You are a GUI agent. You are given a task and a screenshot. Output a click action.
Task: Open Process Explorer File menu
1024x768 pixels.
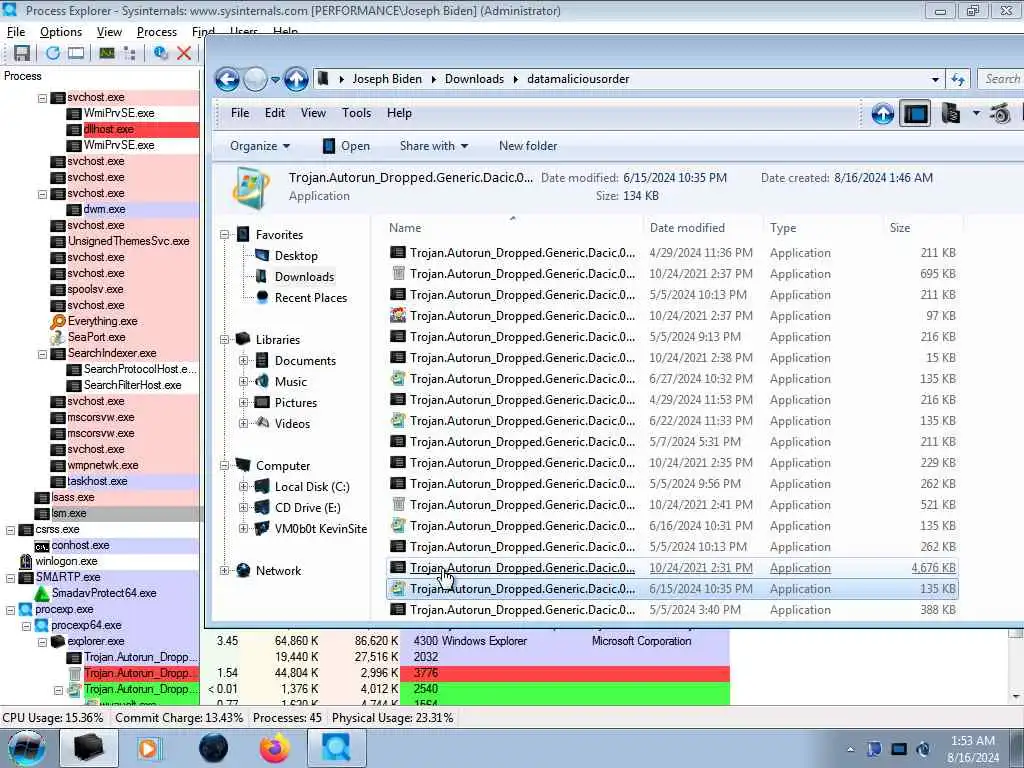click(16, 32)
